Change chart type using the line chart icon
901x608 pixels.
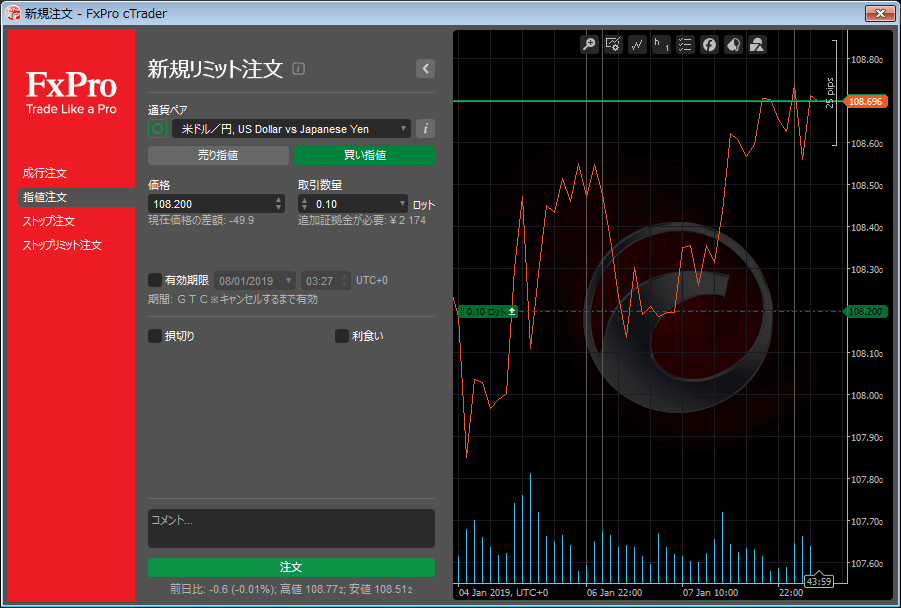click(x=637, y=44)
